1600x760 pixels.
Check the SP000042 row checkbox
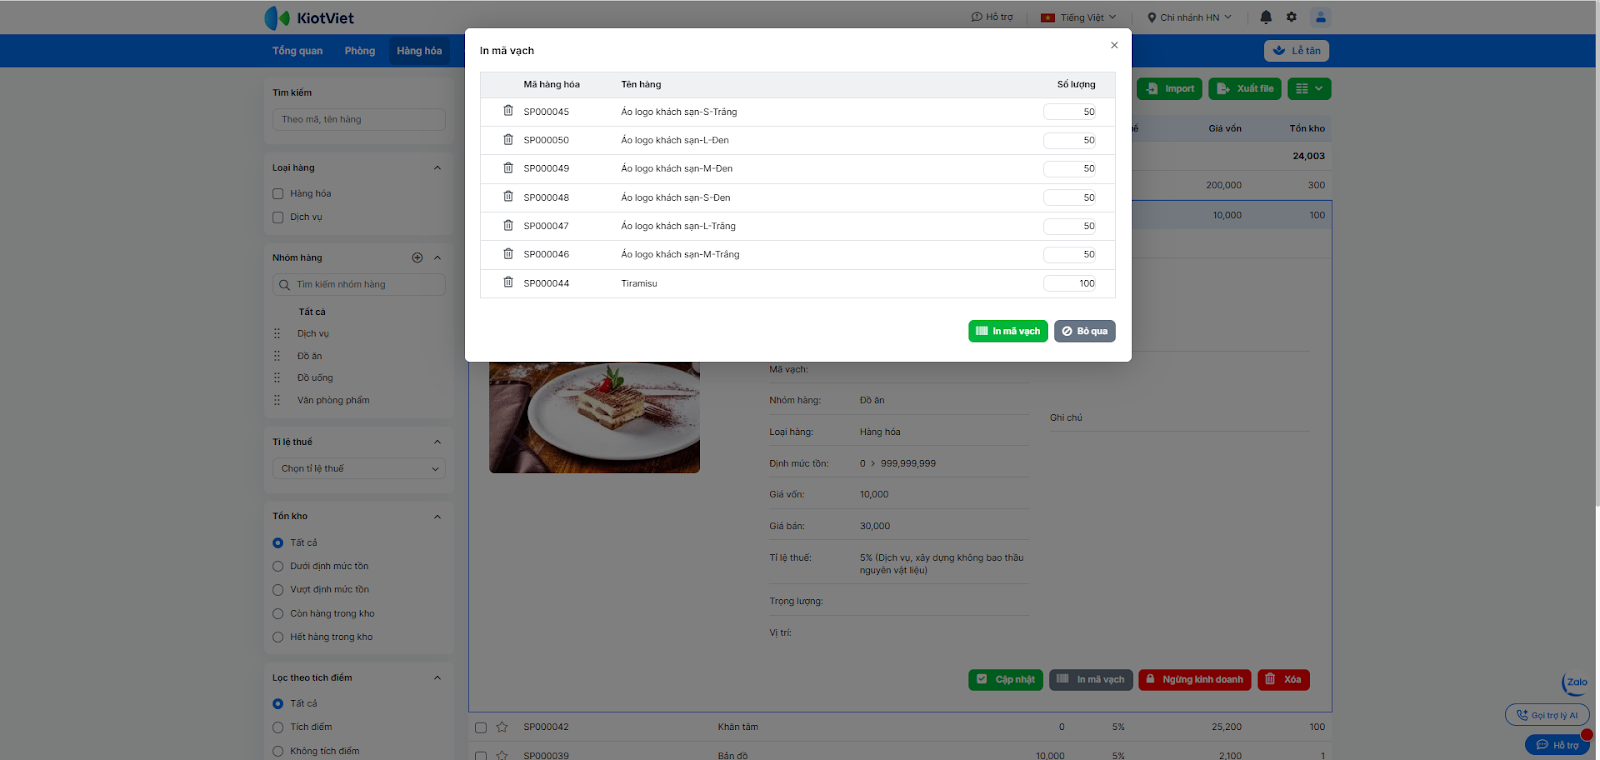point(481,728)
